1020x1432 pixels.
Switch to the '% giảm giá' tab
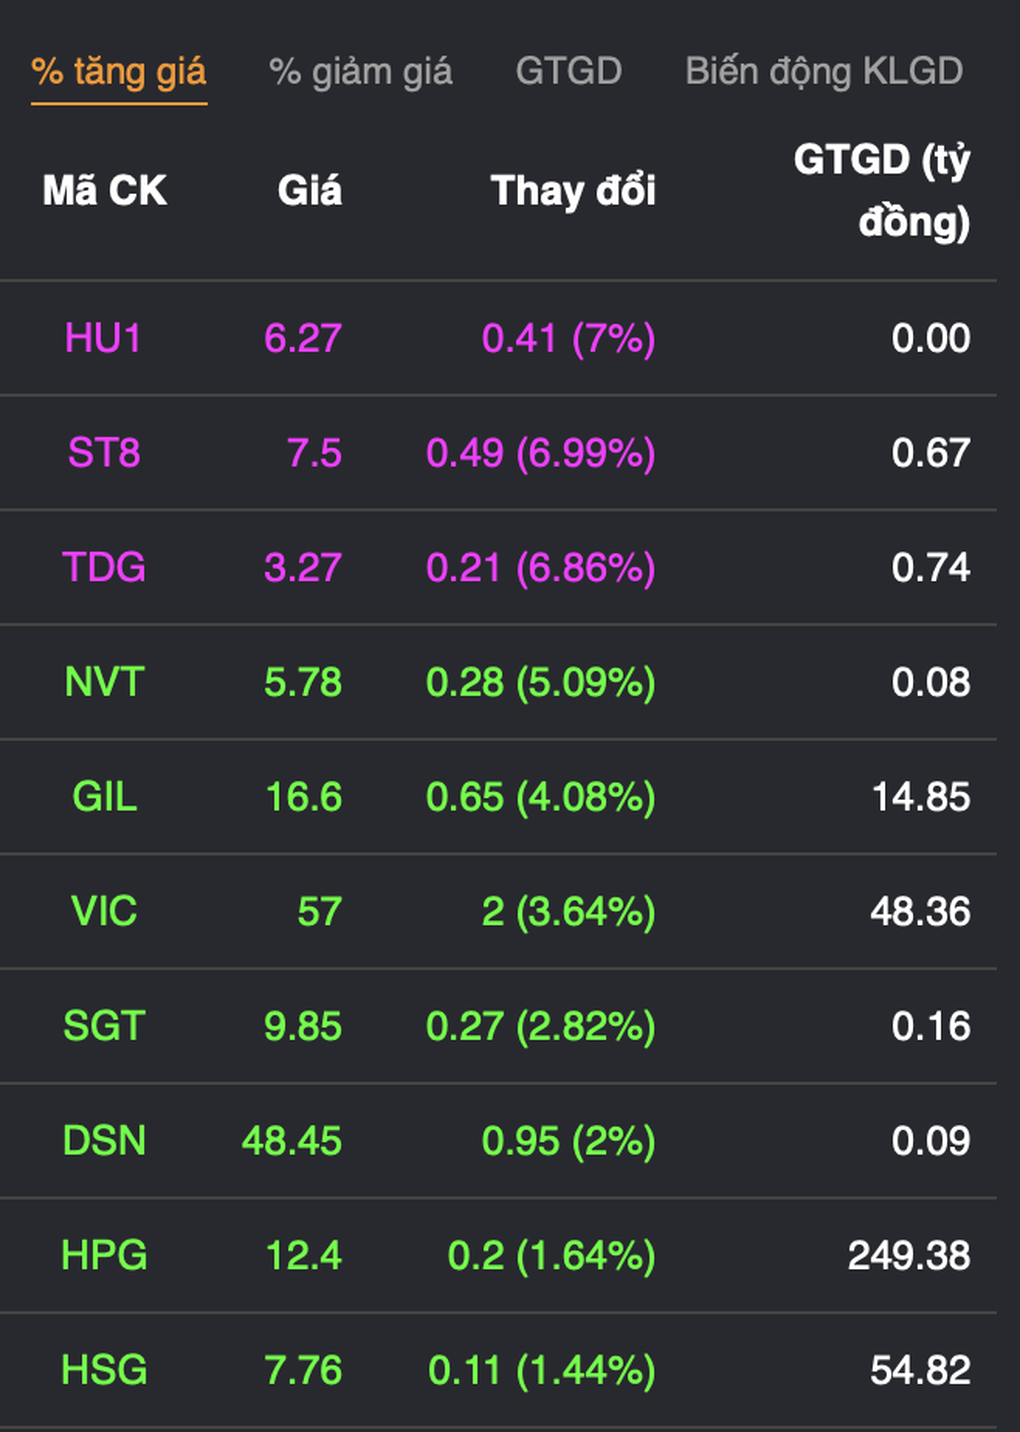click(x=360, y=72)
